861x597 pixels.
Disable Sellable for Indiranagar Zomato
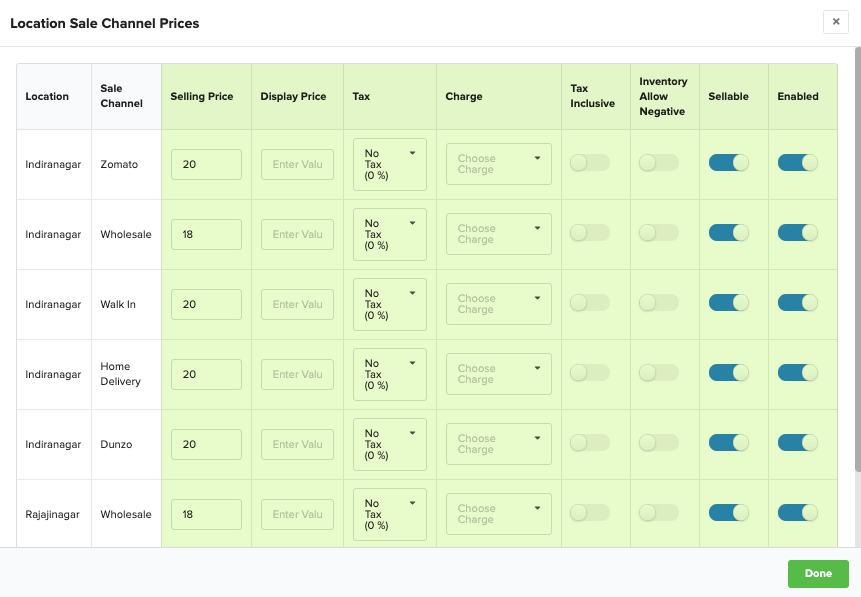[x=729, y=163]
